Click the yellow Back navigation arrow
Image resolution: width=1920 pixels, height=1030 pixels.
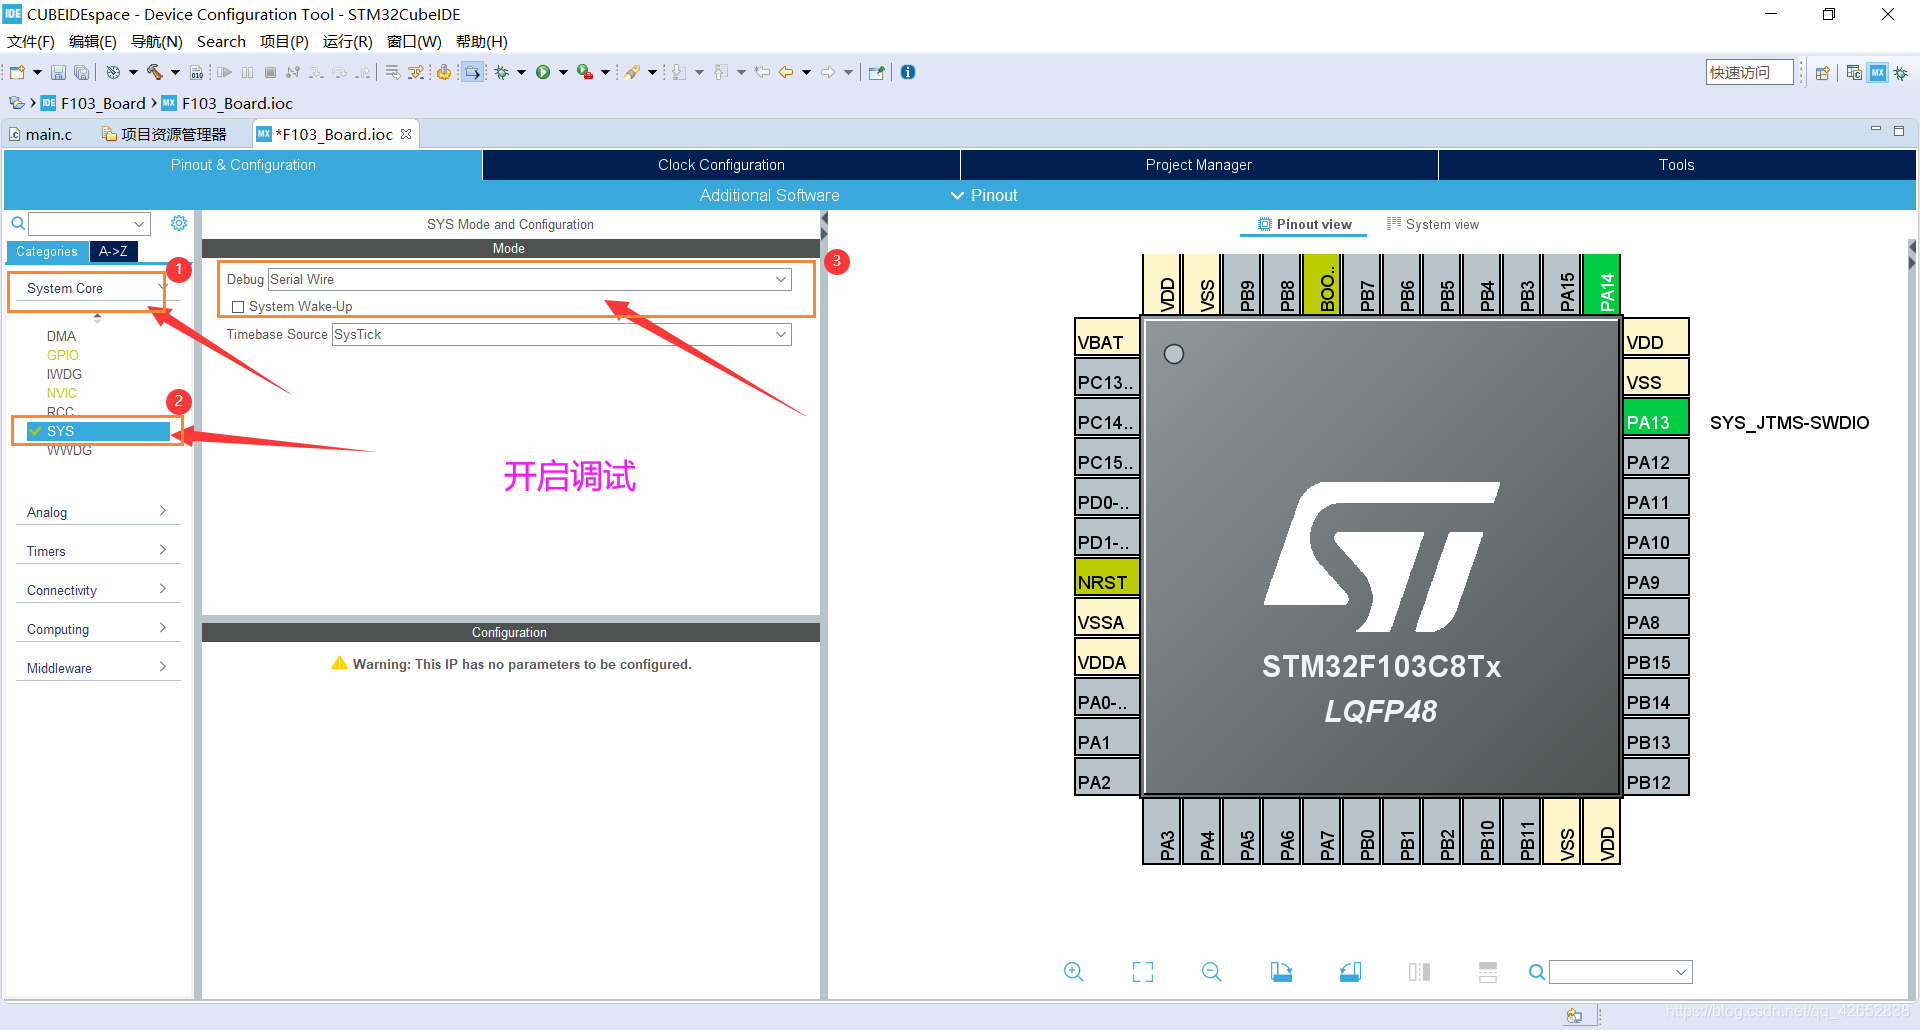[786, 72]
